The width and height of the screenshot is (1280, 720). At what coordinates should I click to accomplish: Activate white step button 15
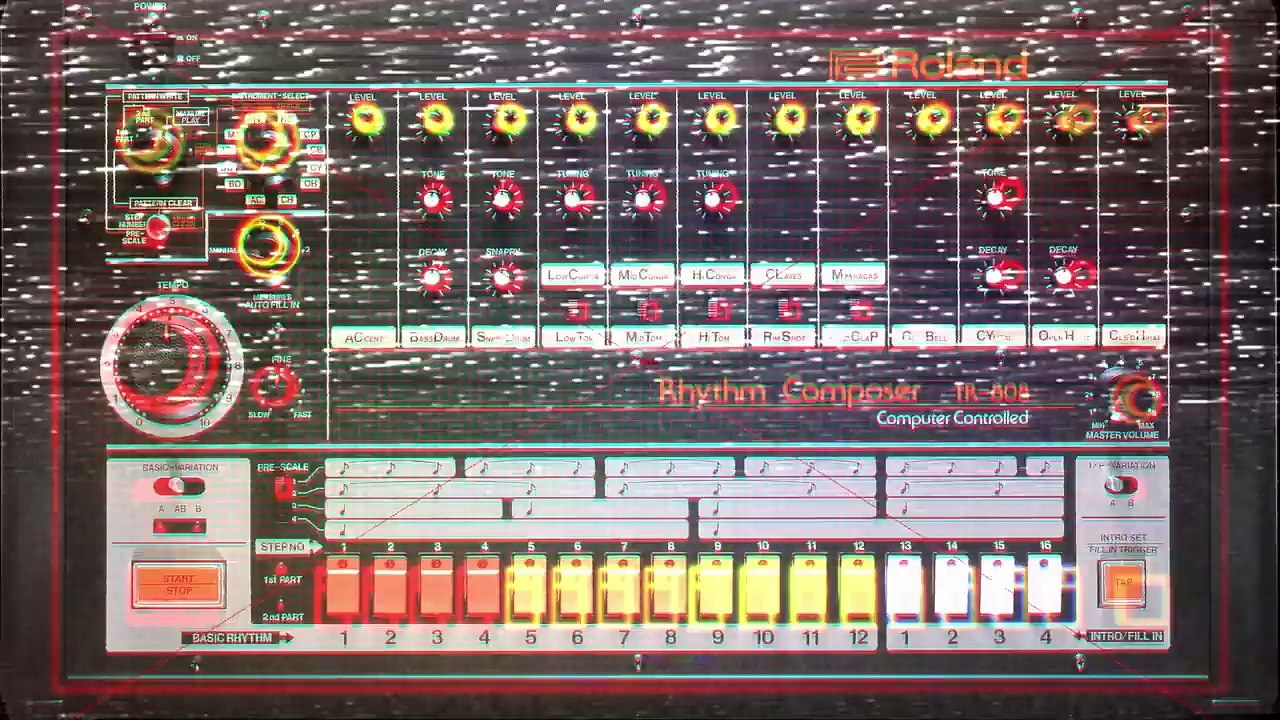tap(998, 587)
